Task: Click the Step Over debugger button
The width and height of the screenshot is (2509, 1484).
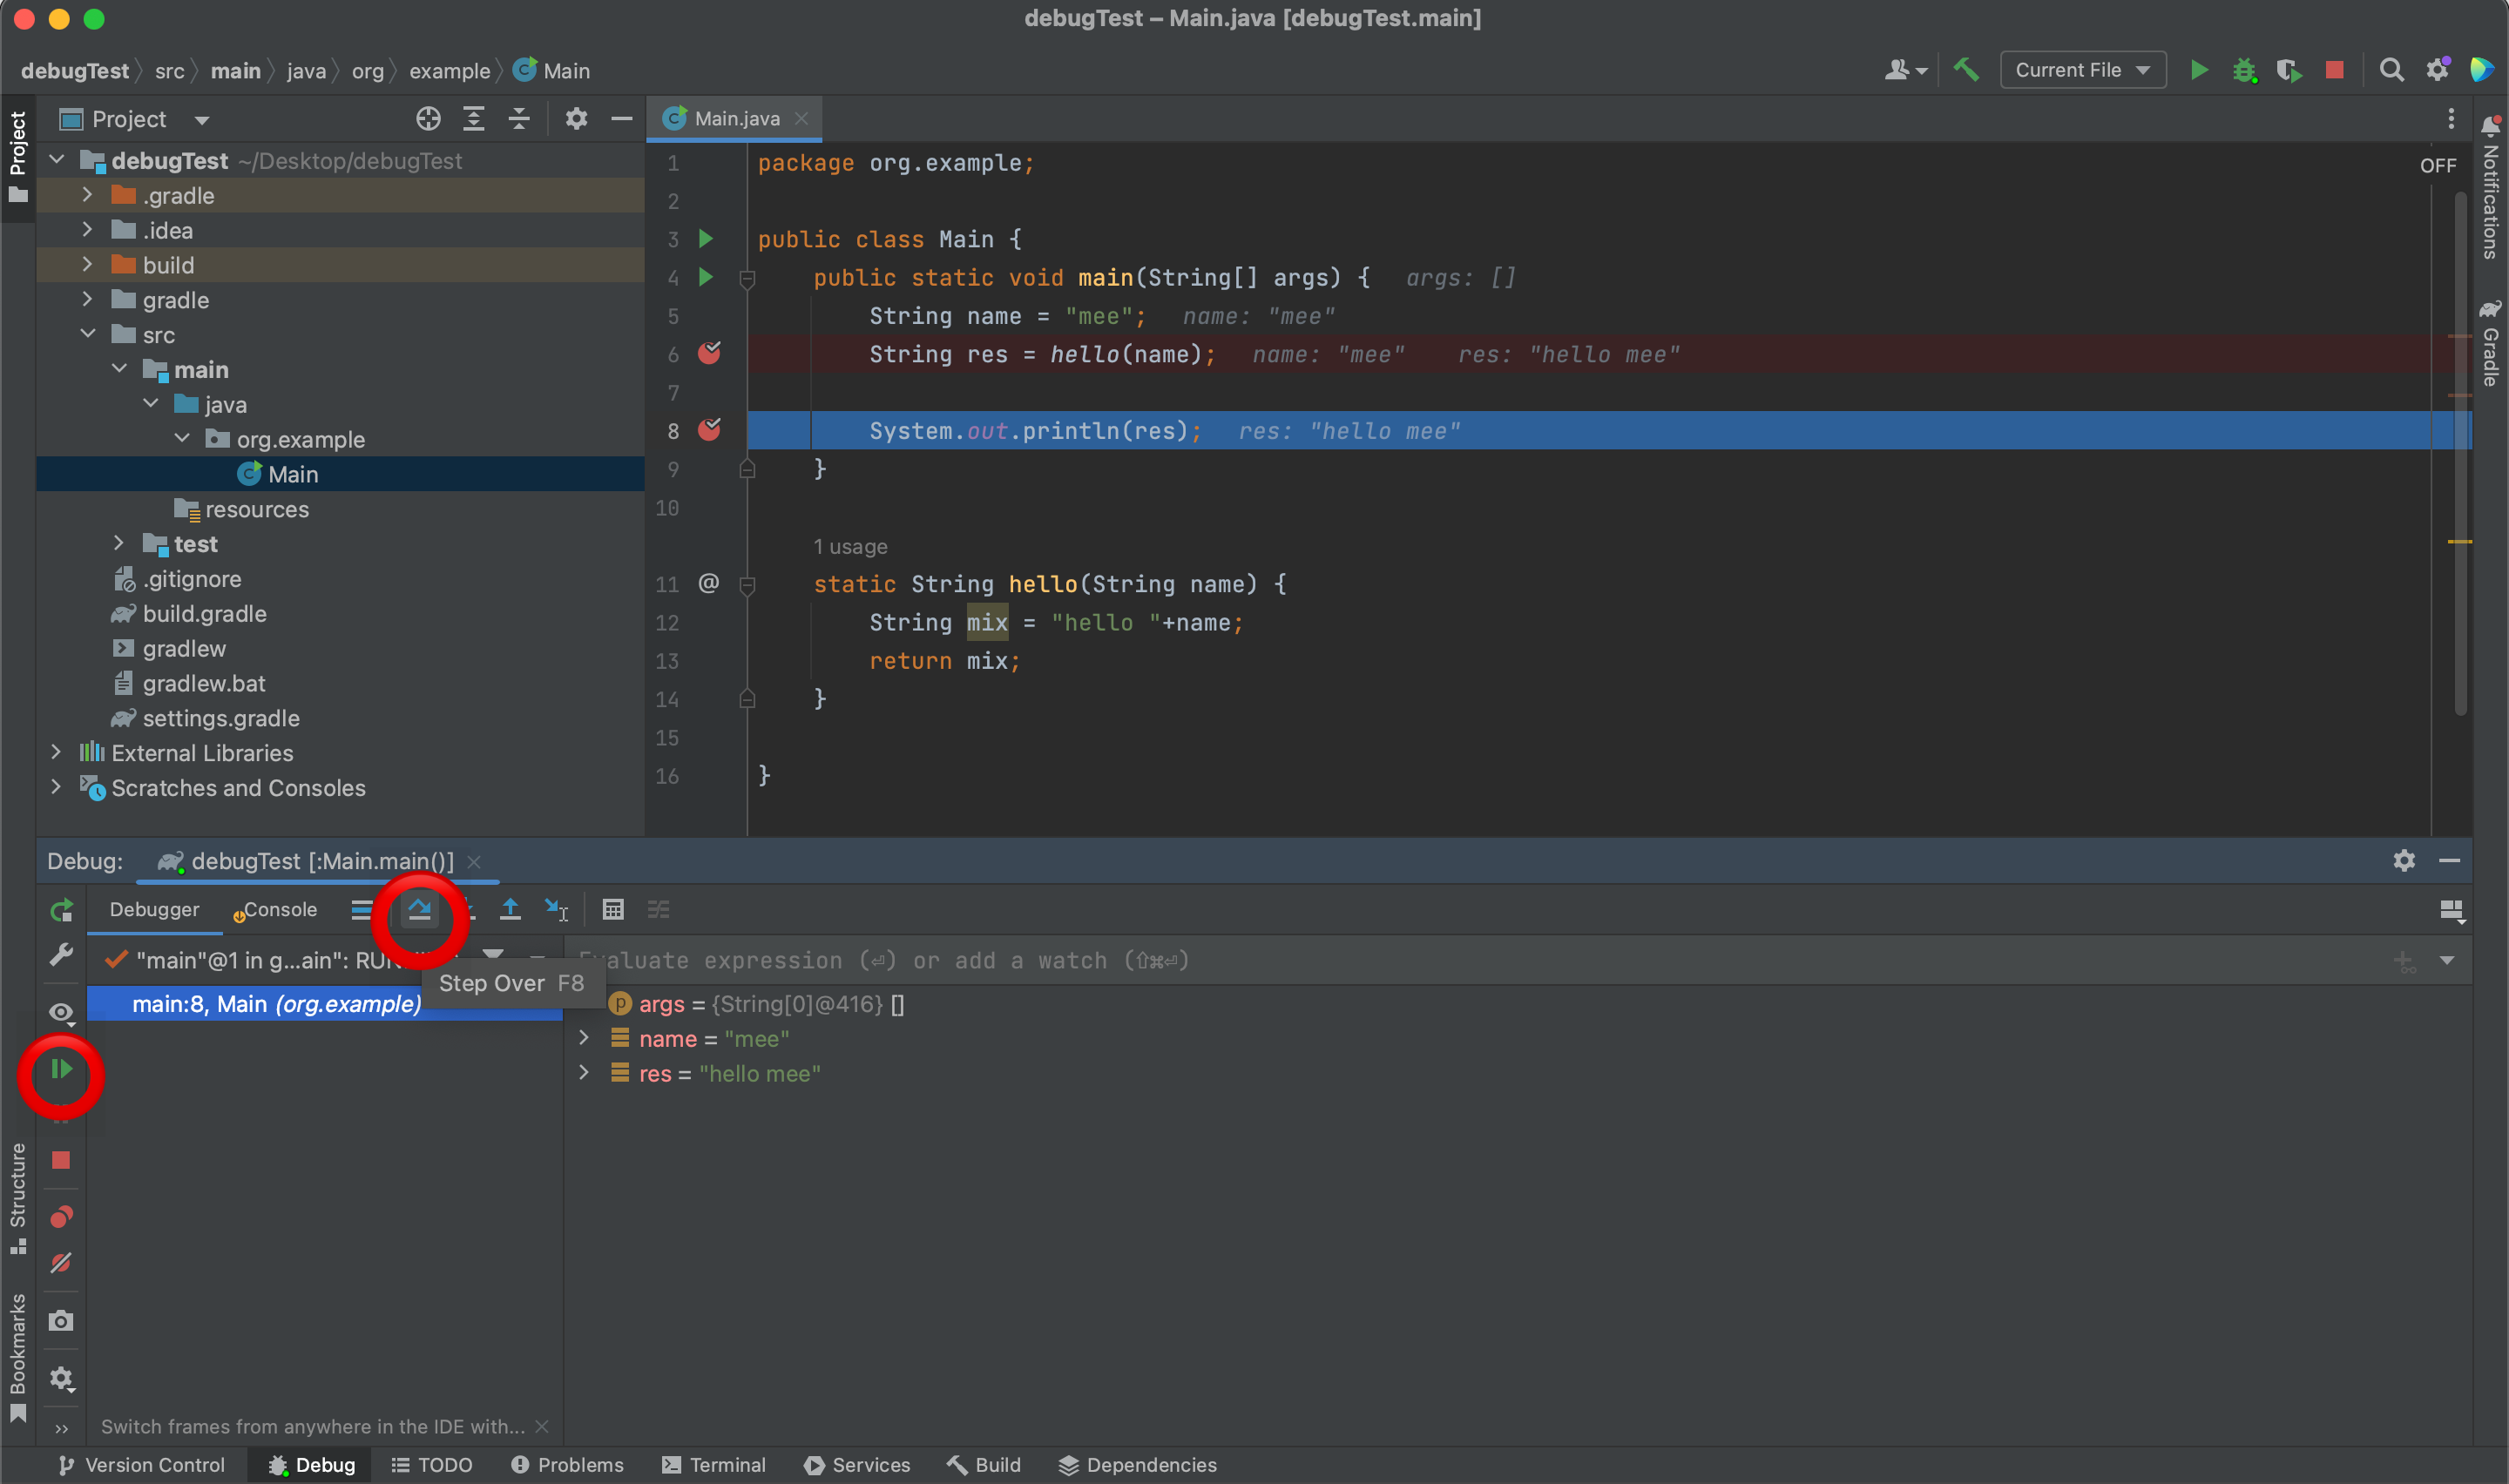Action: click(419, 909)
